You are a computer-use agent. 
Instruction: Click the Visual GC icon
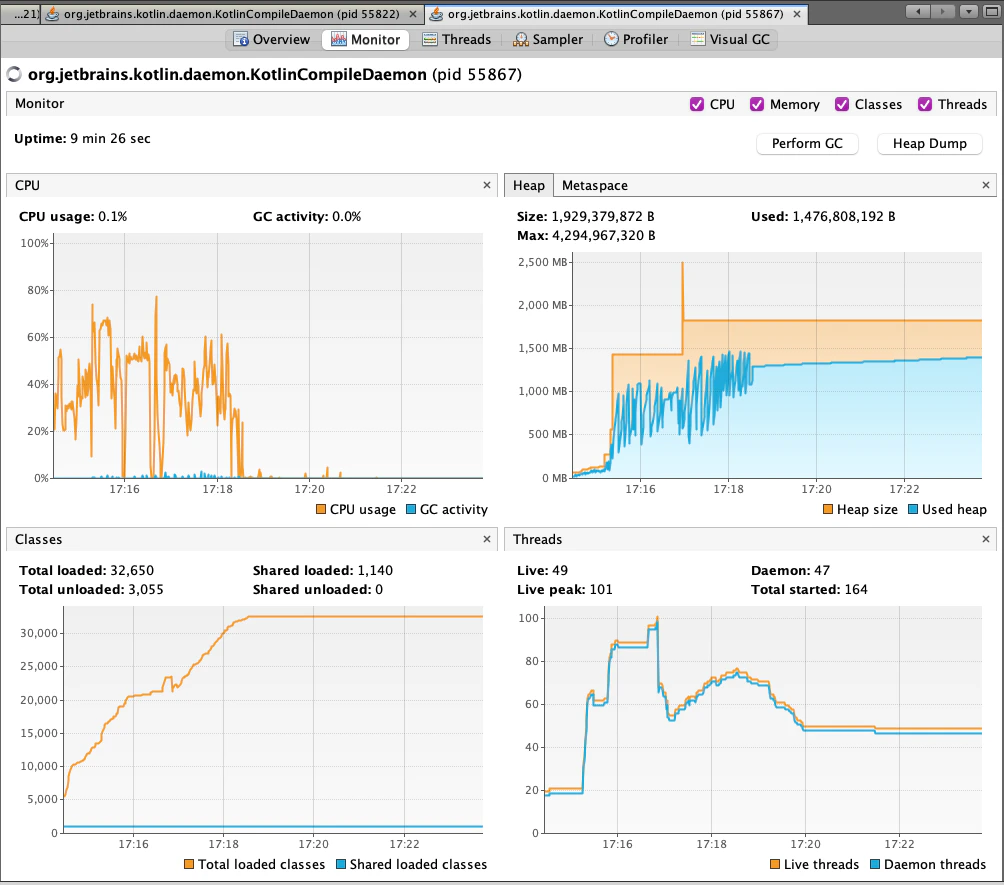point(697,40)
